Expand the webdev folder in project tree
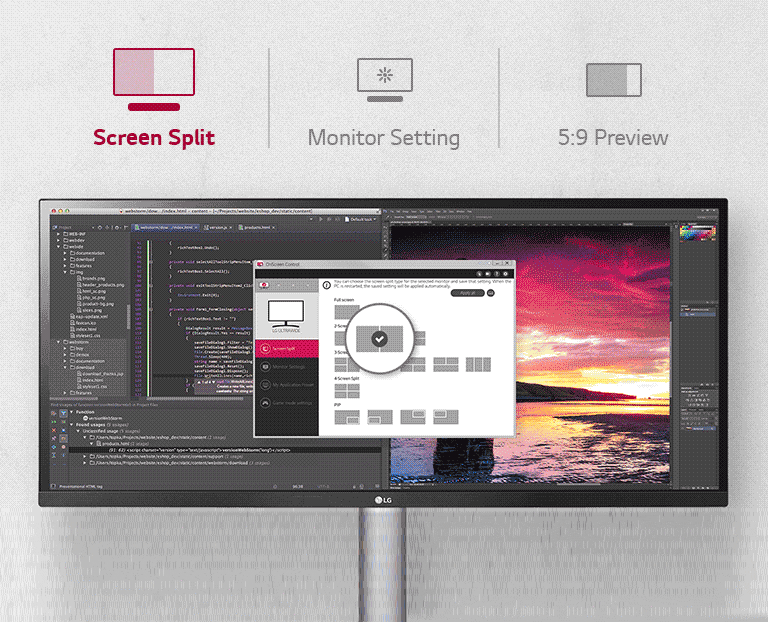 pos(58,240)
